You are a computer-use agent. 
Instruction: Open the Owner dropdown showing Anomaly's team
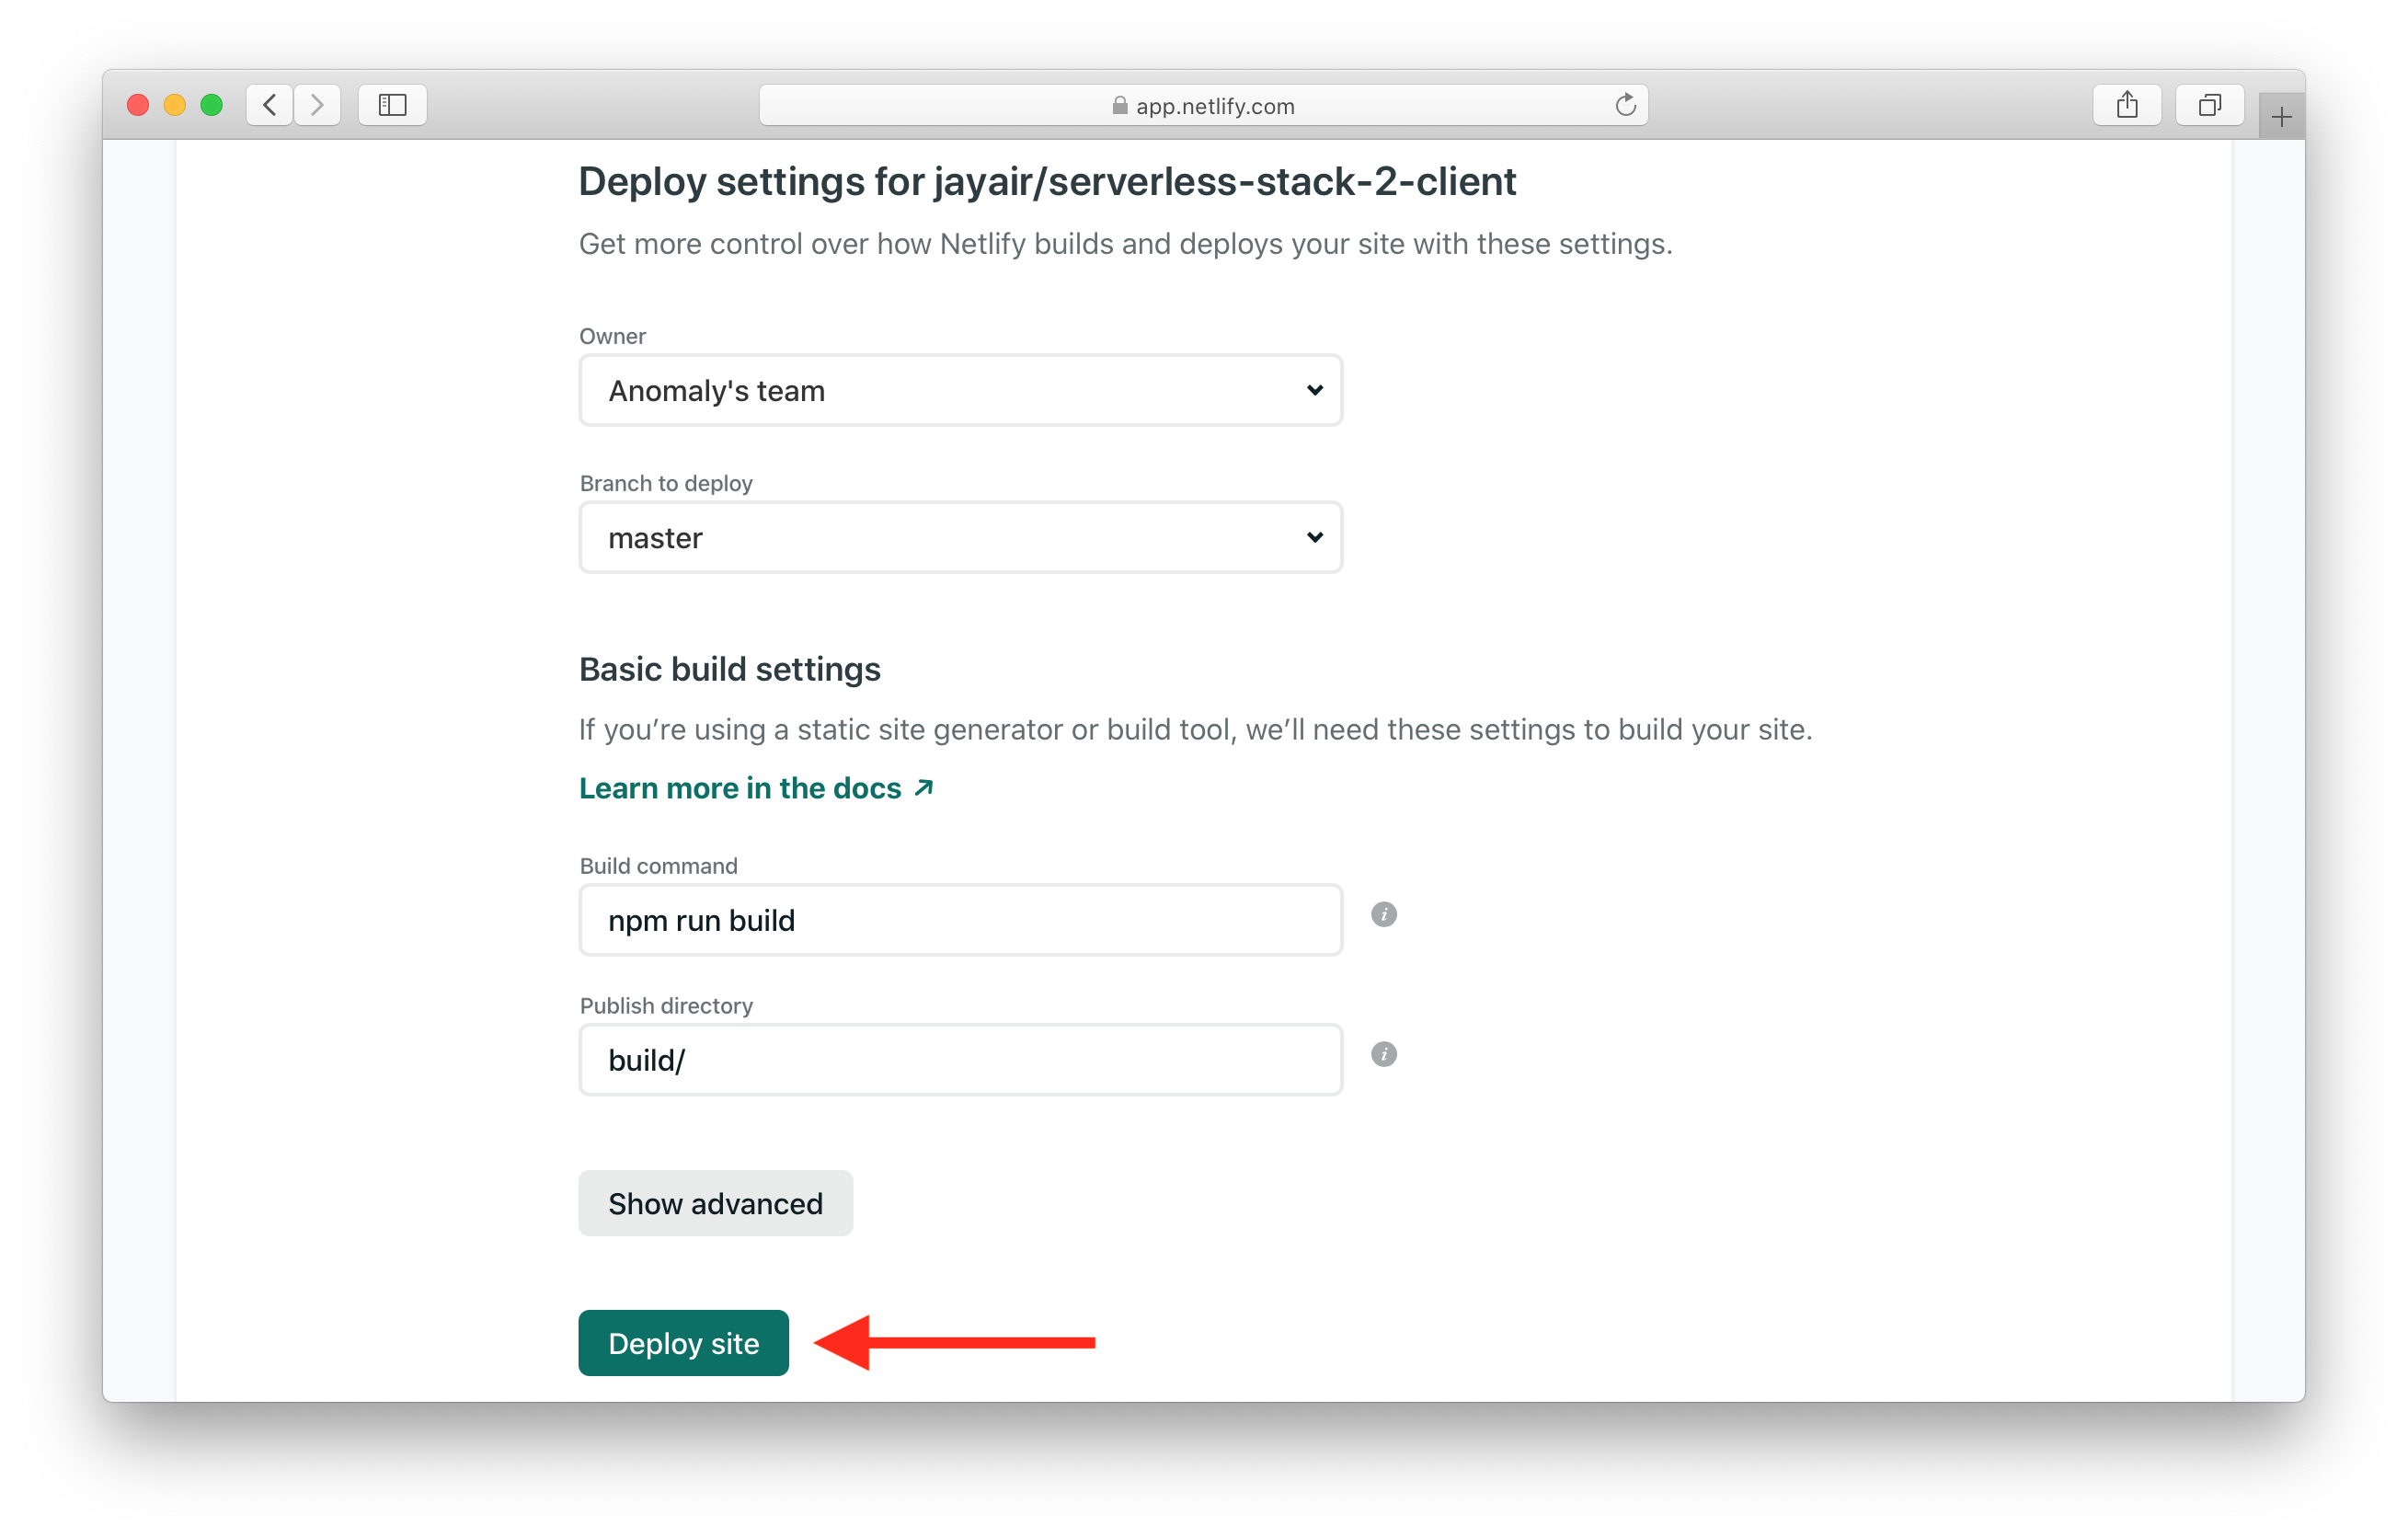tap(960, 390)
